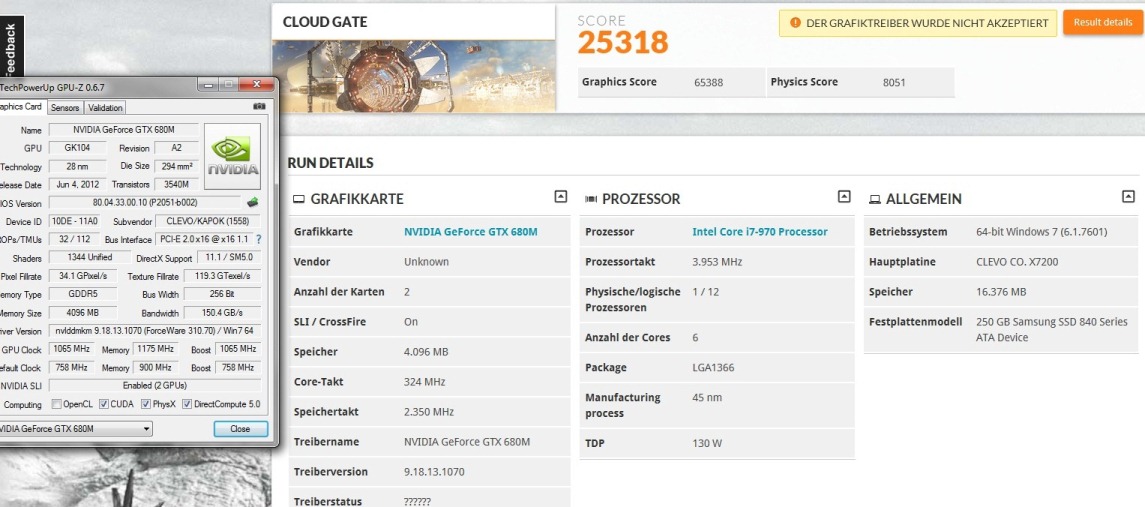Click the Package value LGA1366
This screenshot has width=1145, height=507.
(713, 367)
